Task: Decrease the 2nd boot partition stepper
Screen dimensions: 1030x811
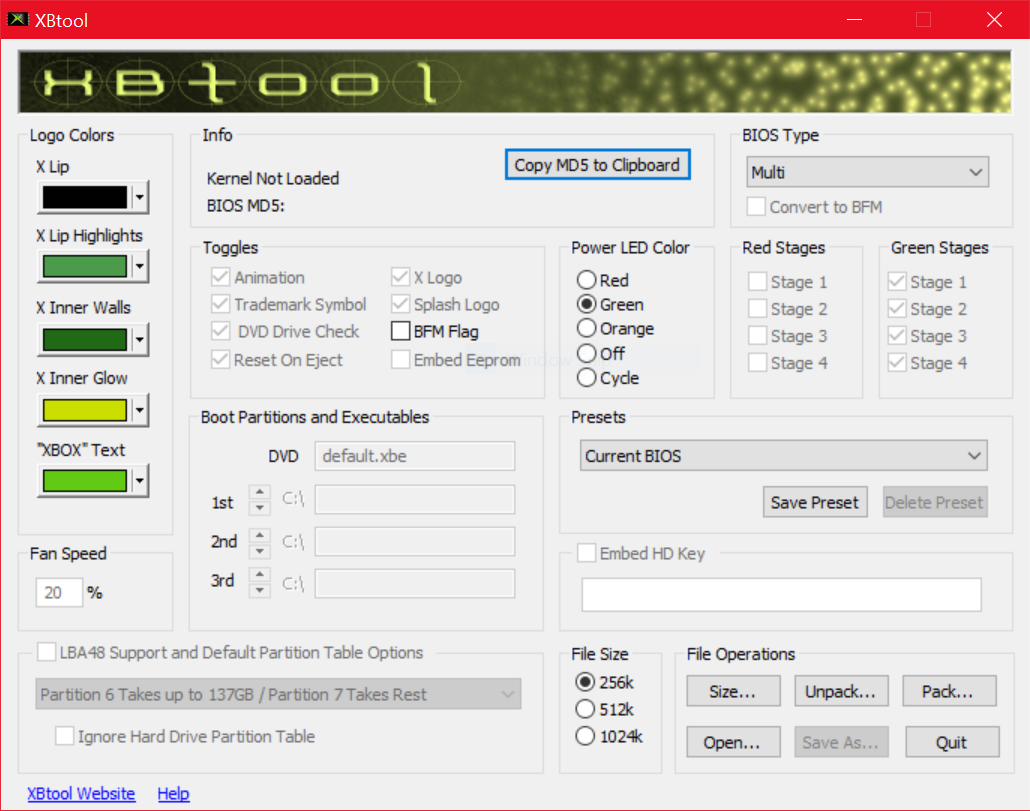Action: 259,550
